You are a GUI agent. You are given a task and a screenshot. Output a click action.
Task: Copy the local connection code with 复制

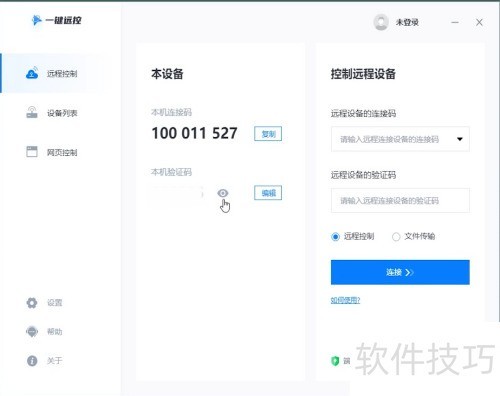[268, 134]
